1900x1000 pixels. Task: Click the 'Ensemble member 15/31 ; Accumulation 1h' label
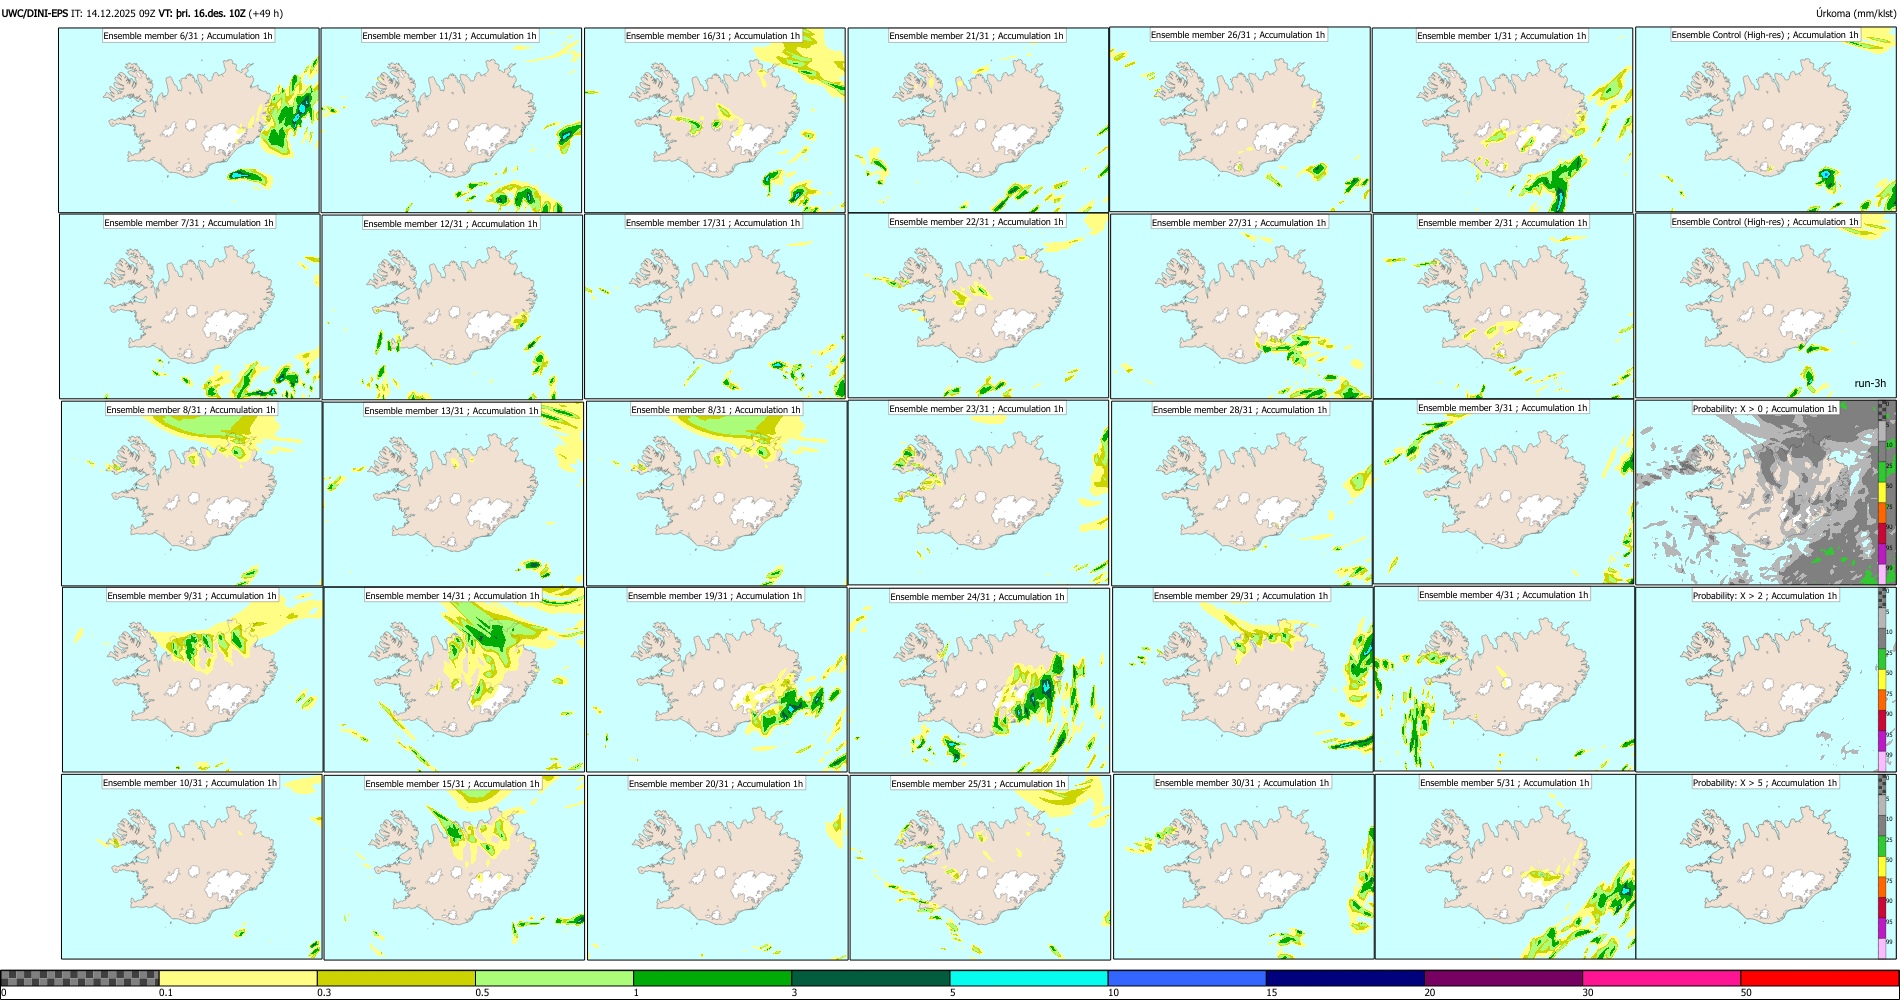coord(452,784)
